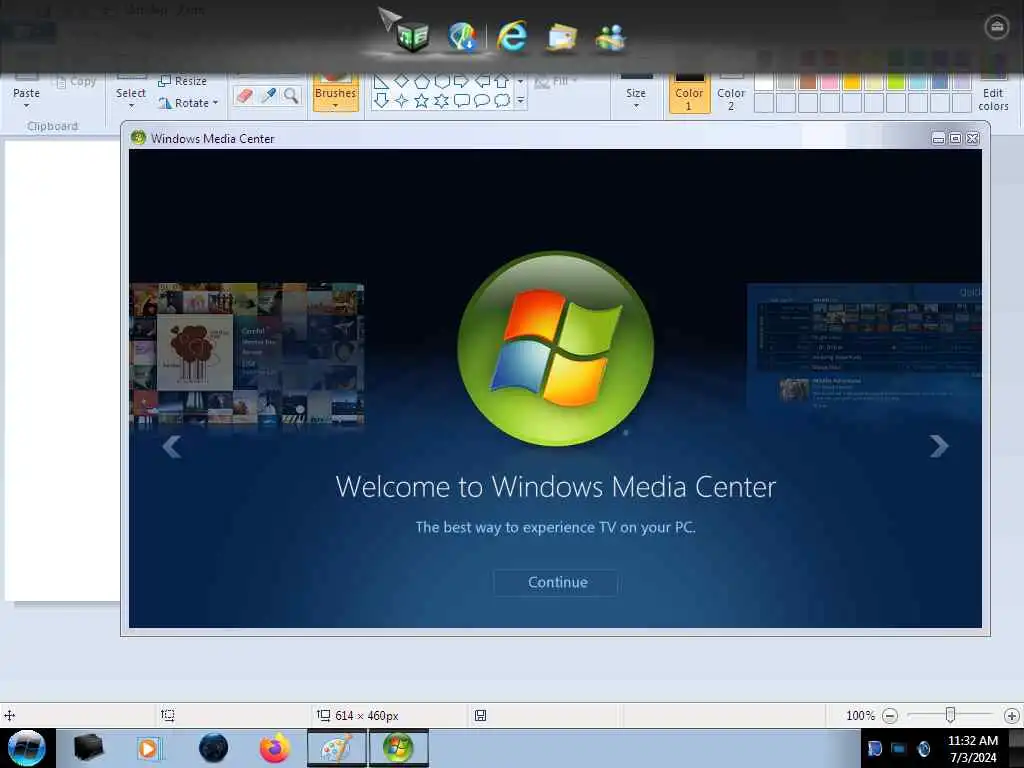Open the green cube dock icon
1024x768 pixels.
[411, 36]
